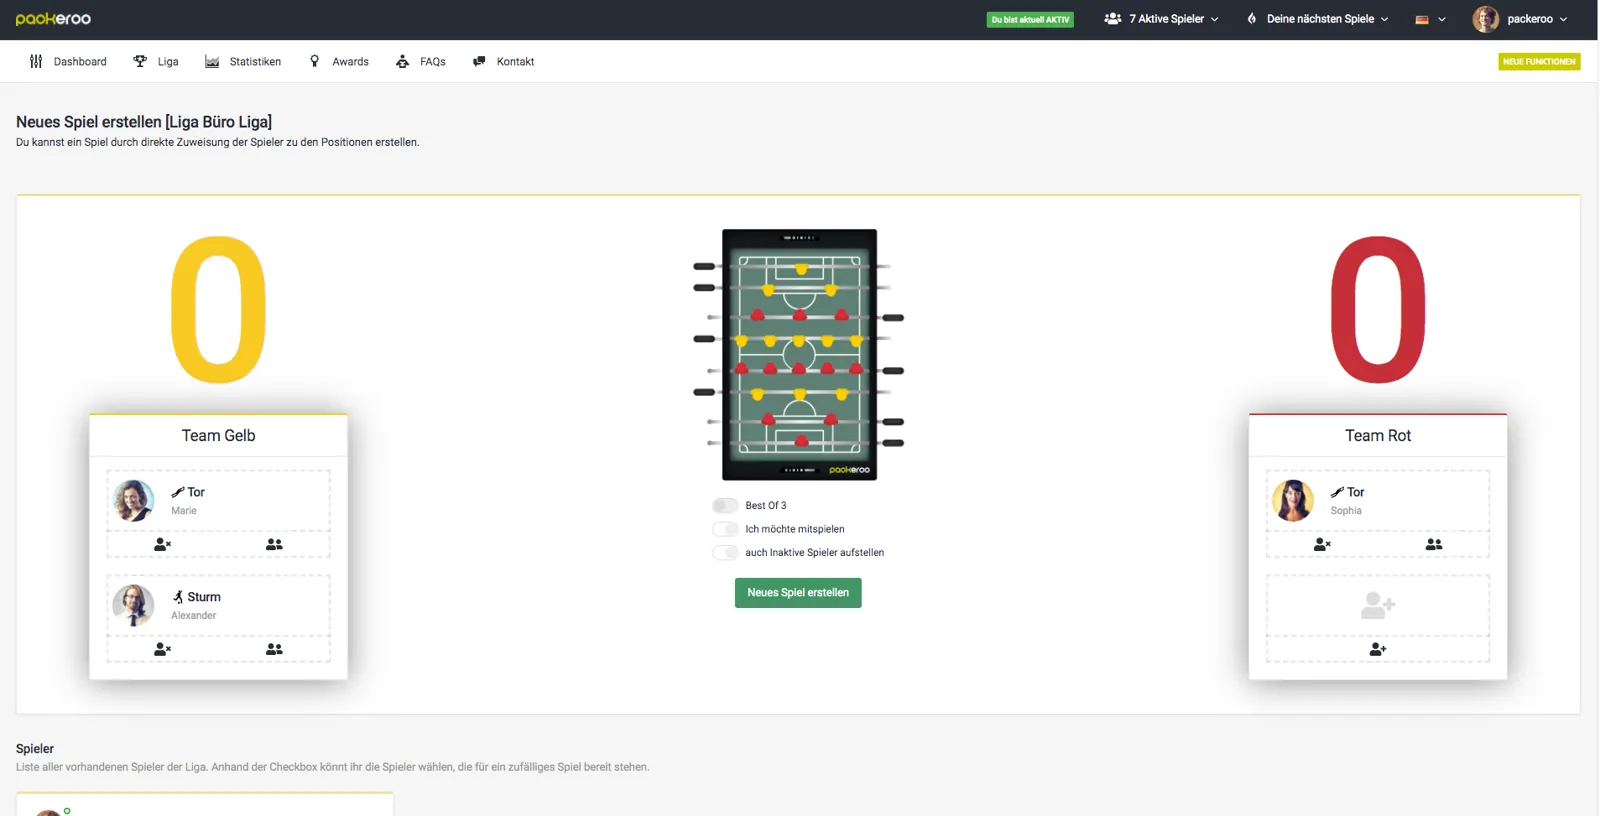Swap players icon under Alexander

(274, 649)
